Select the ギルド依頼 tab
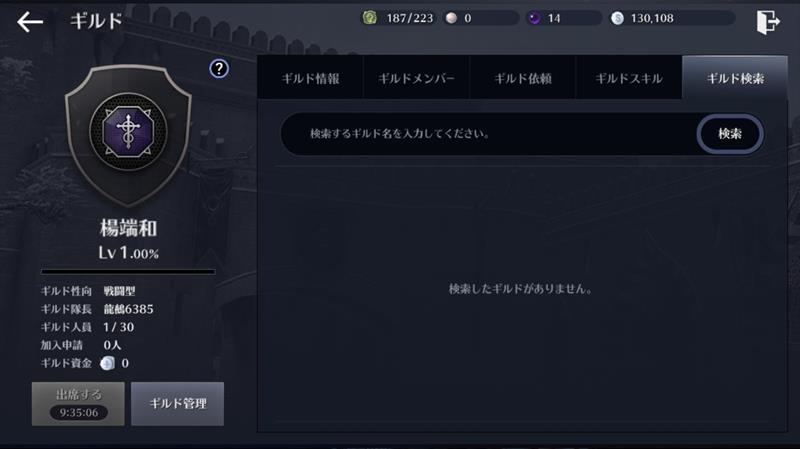800x449 pixels. 522,78
